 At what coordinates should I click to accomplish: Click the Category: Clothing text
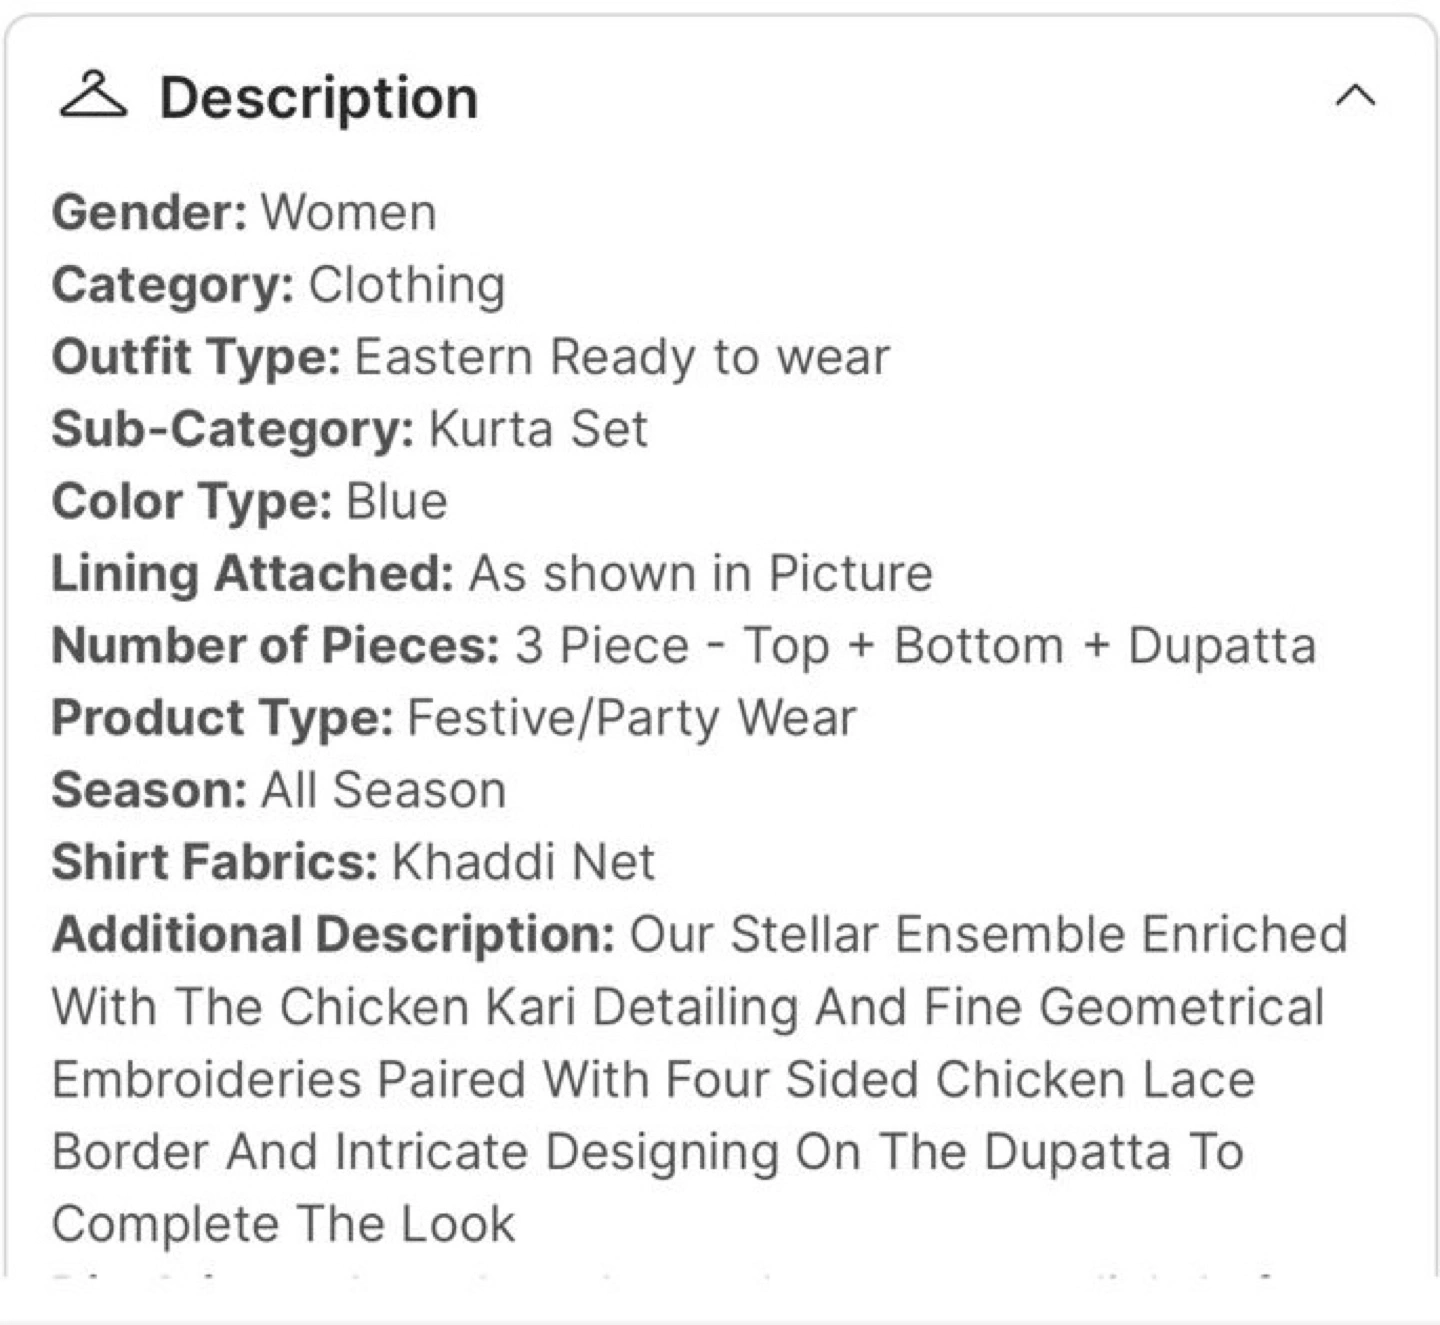[x=278, y=285]
